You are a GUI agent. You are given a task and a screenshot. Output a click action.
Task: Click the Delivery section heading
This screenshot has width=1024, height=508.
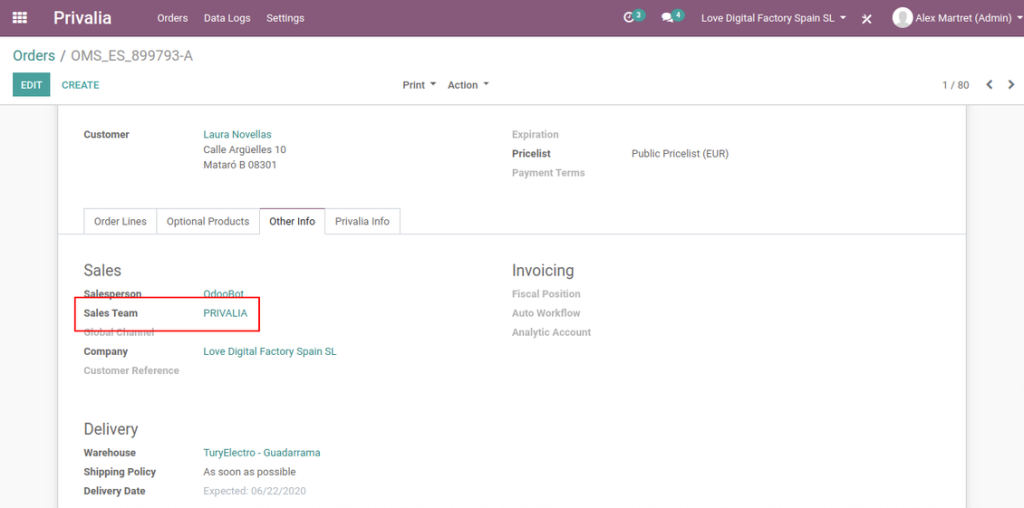click(111, 429)
